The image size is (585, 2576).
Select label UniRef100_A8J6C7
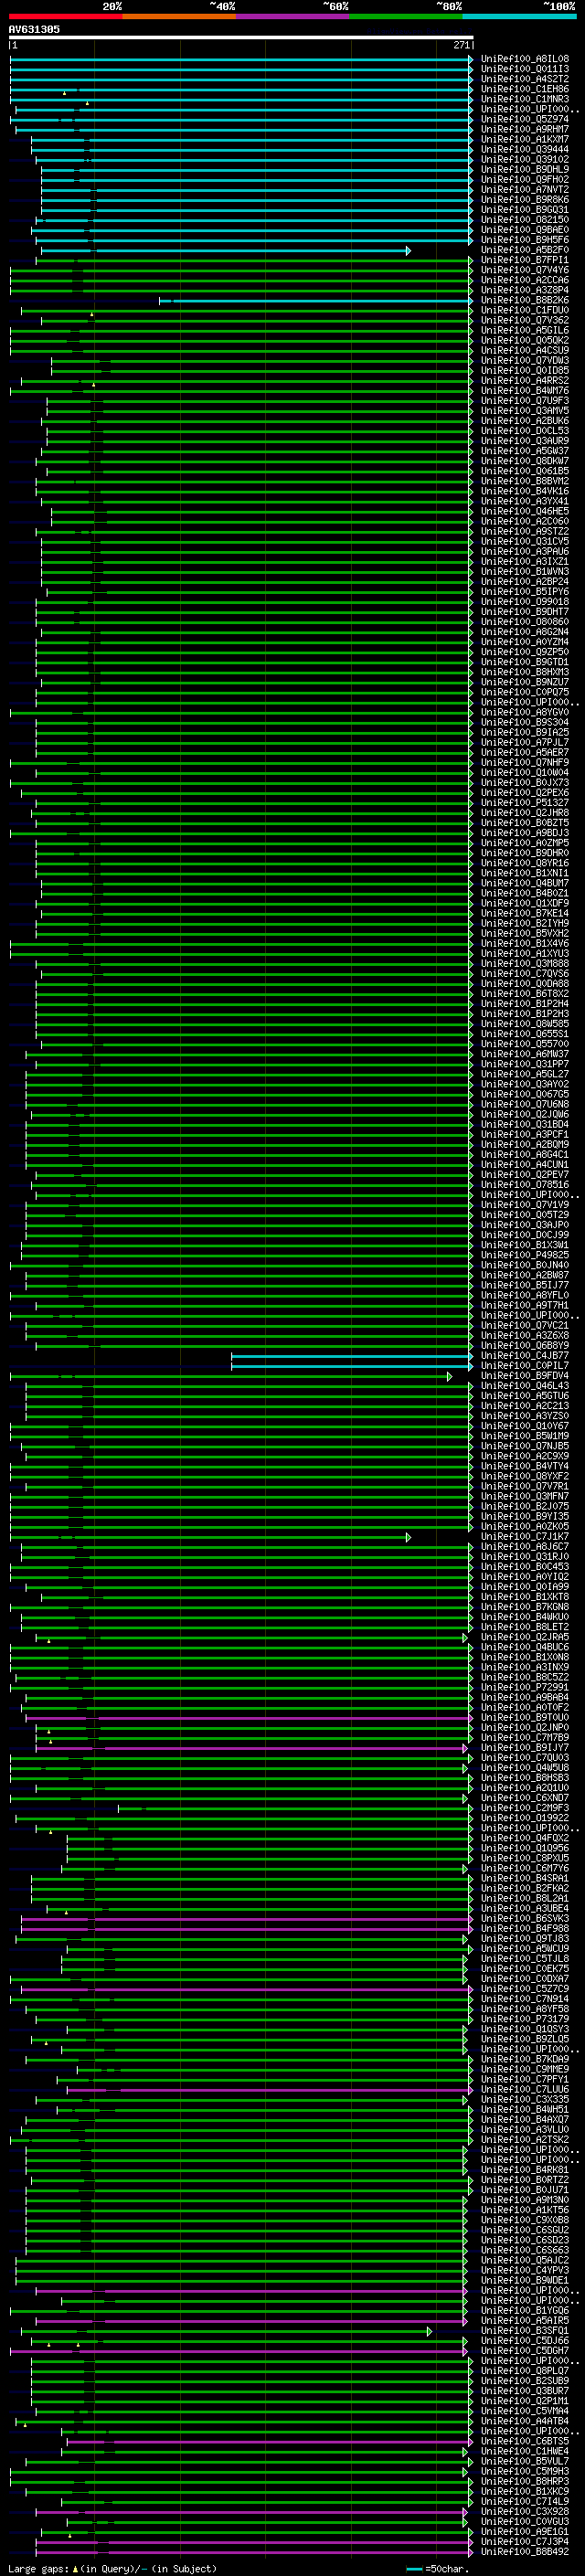coord(524,1546)
